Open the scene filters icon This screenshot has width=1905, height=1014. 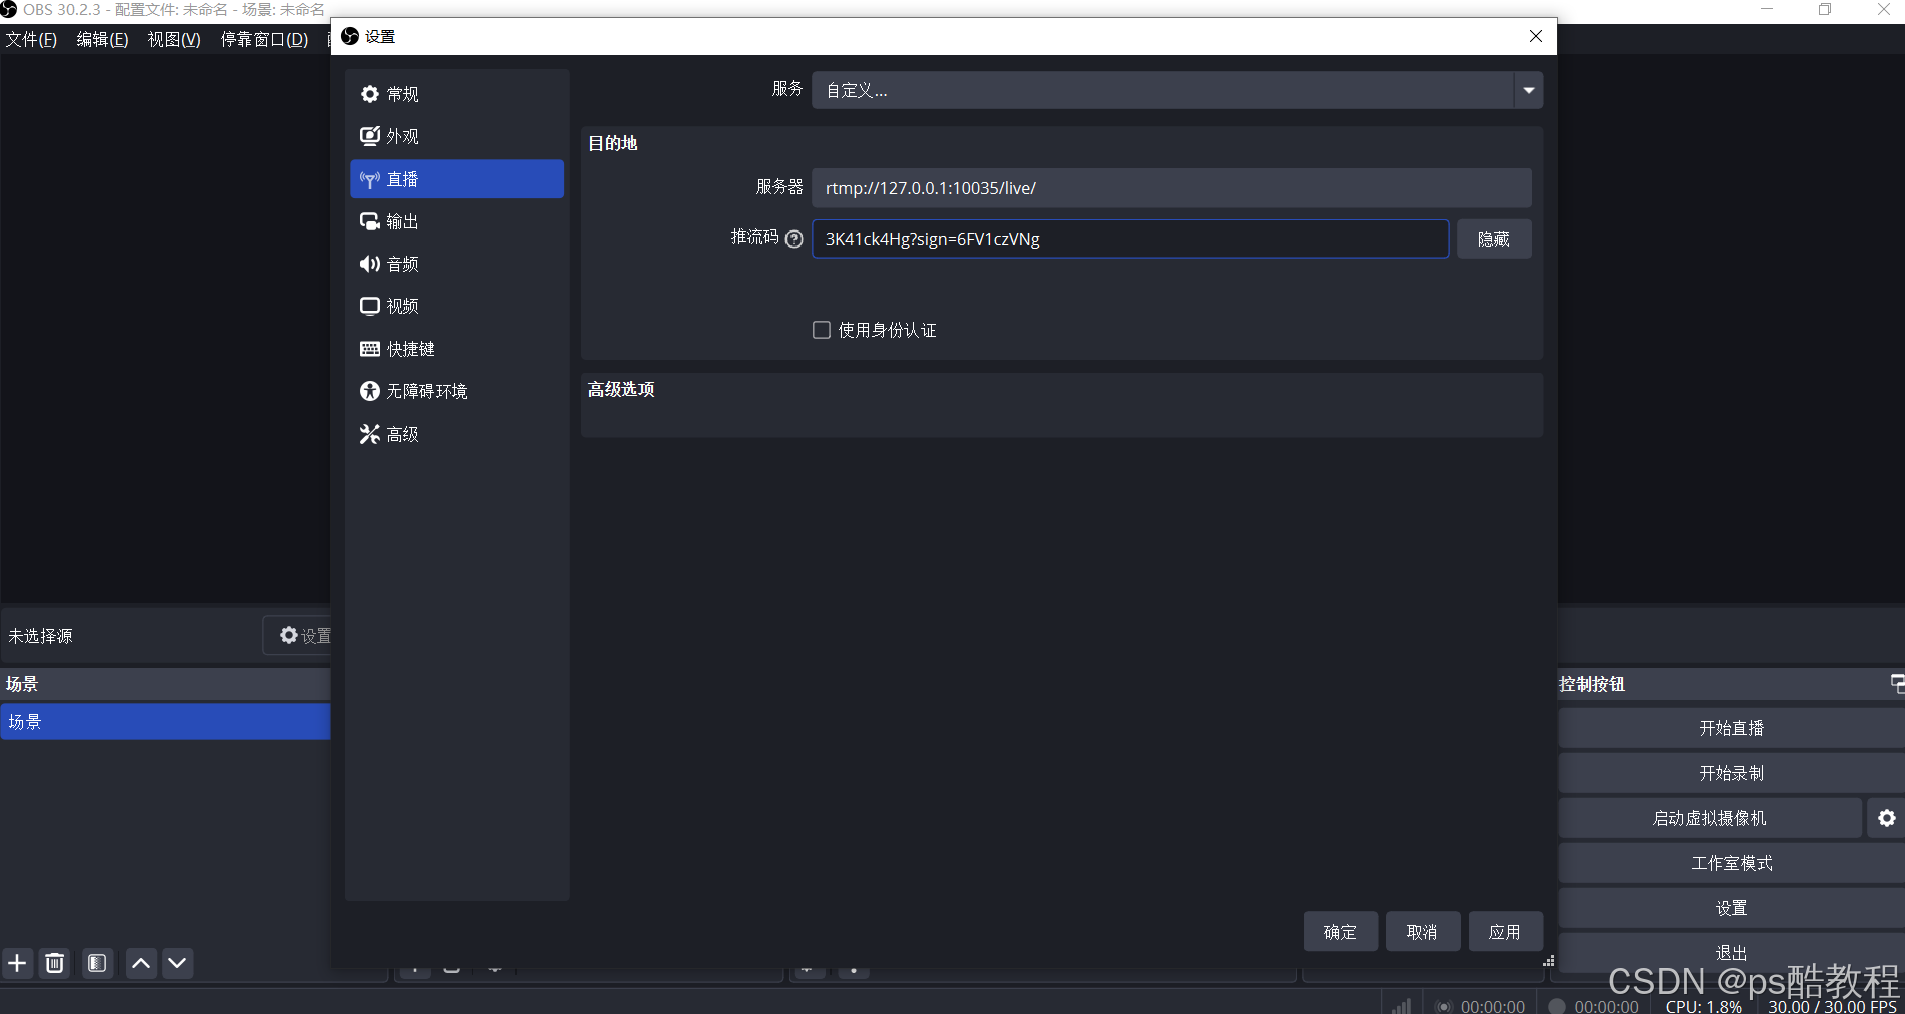tap(97, 963)
